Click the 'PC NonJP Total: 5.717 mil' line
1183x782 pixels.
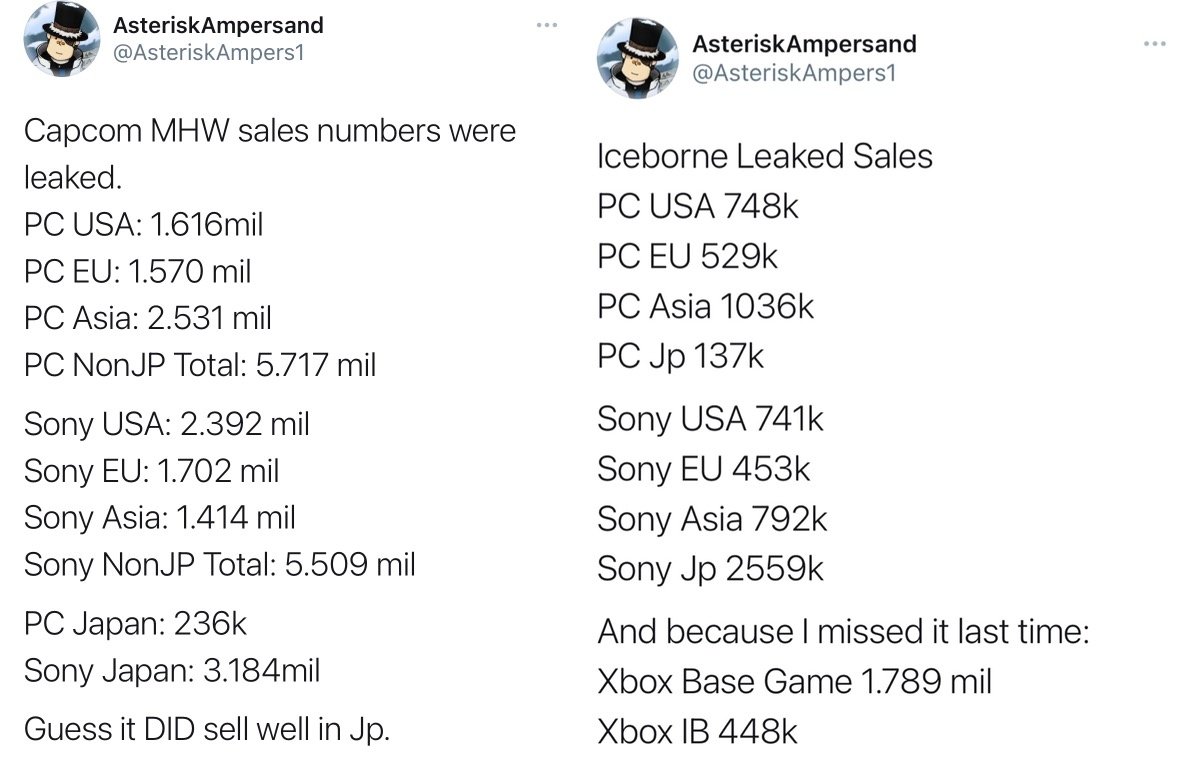coord(200,365)
